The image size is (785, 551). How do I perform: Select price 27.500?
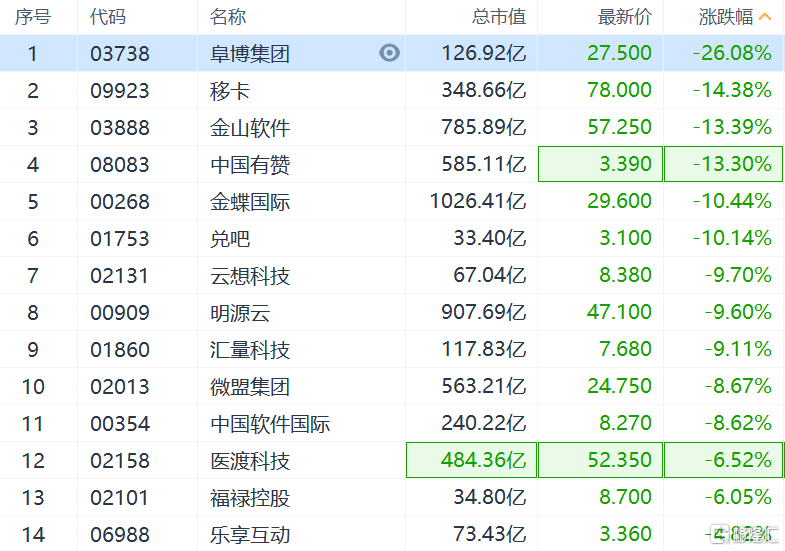619,53
